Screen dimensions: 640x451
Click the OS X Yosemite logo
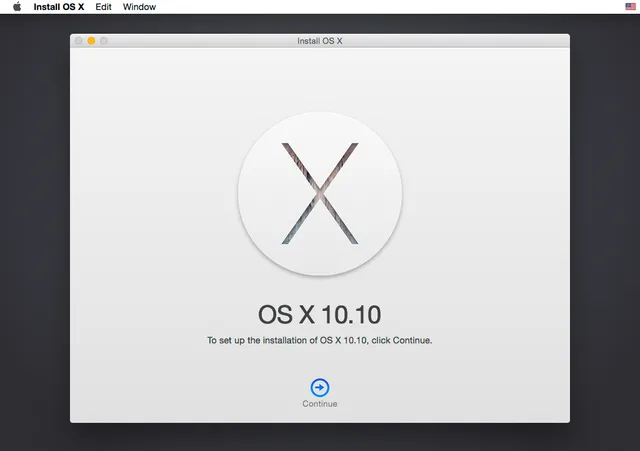320,194
